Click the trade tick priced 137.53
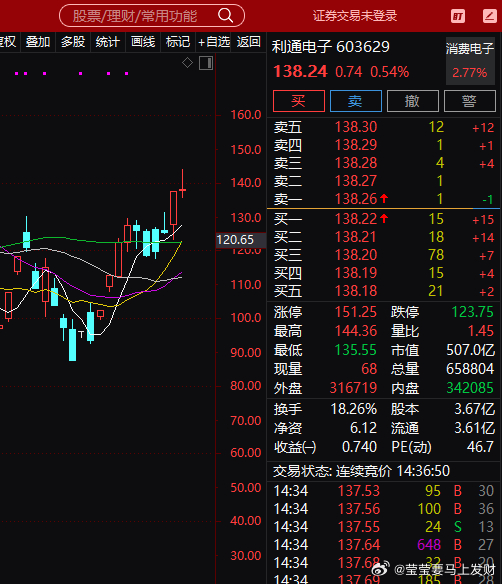The height and width of the screenshot is (584, 502). pyautogui.click(x=359, y=491)
